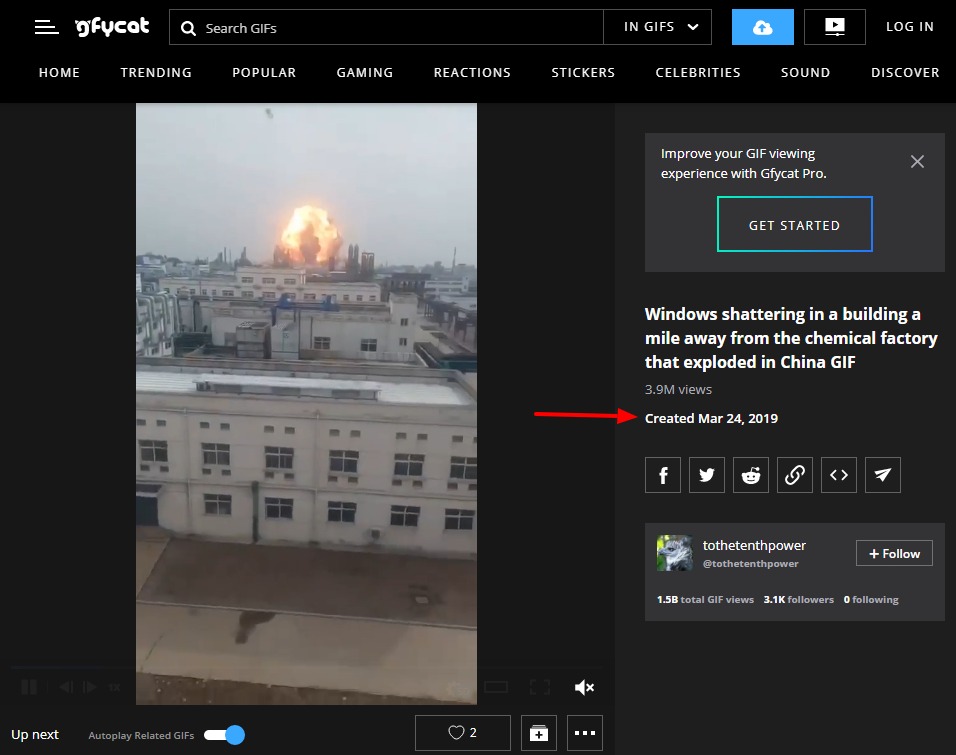Open the embed code icon
Screen dimensions: 956x755
(838, 474)
